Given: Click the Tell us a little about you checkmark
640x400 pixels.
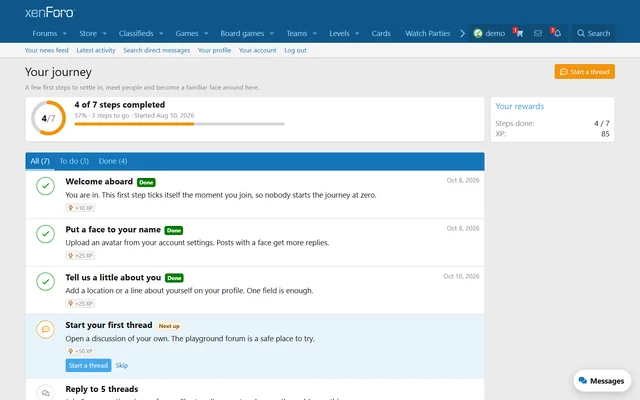Looking at the screenshot, I should click(45, 282).
